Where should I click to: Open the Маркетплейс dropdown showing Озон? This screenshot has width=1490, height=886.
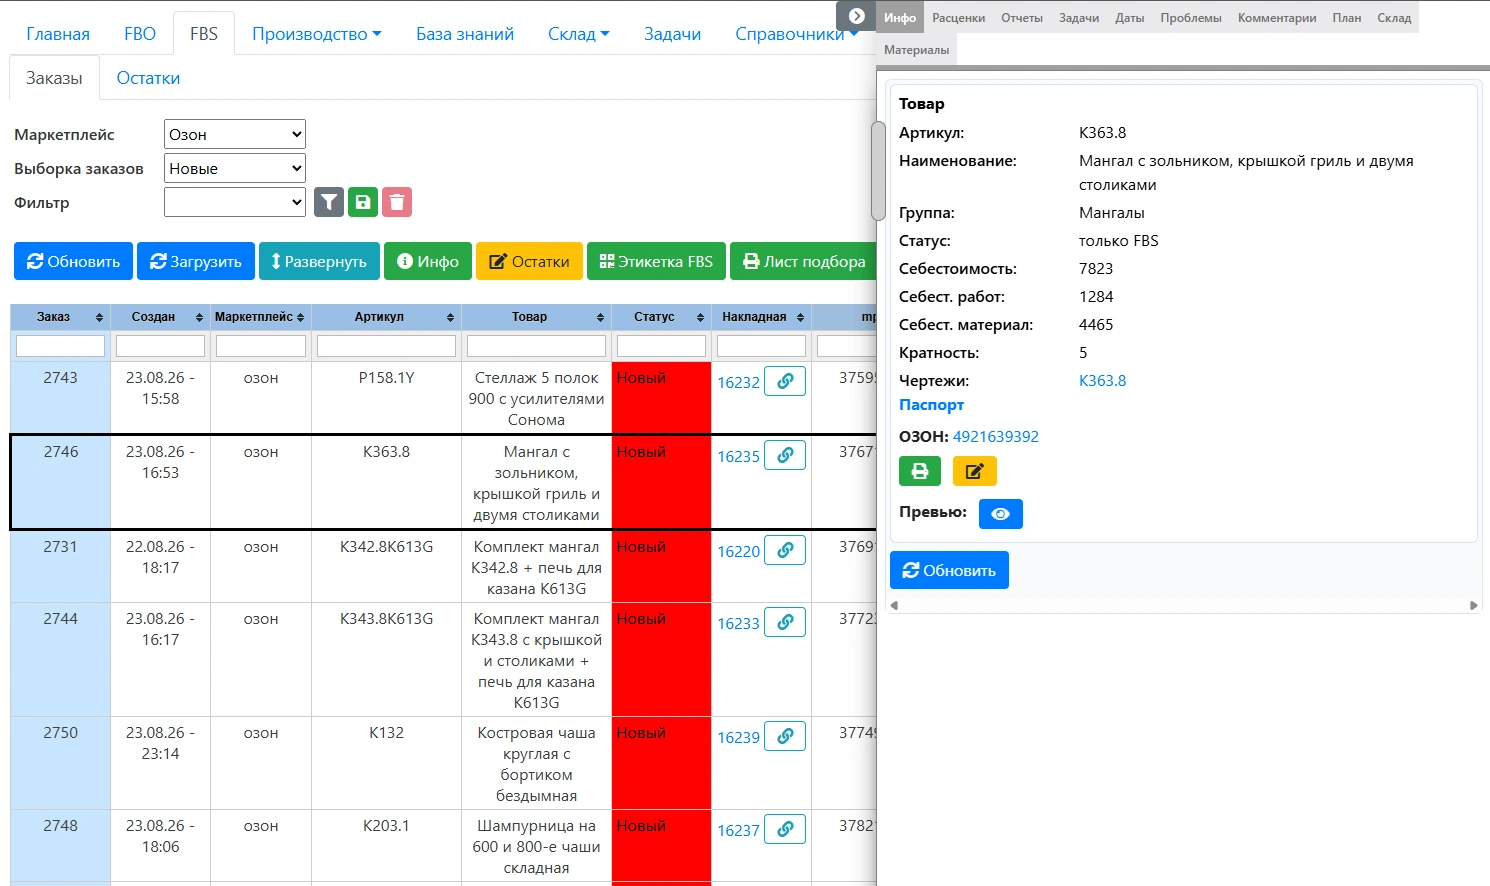pos(235,134)
